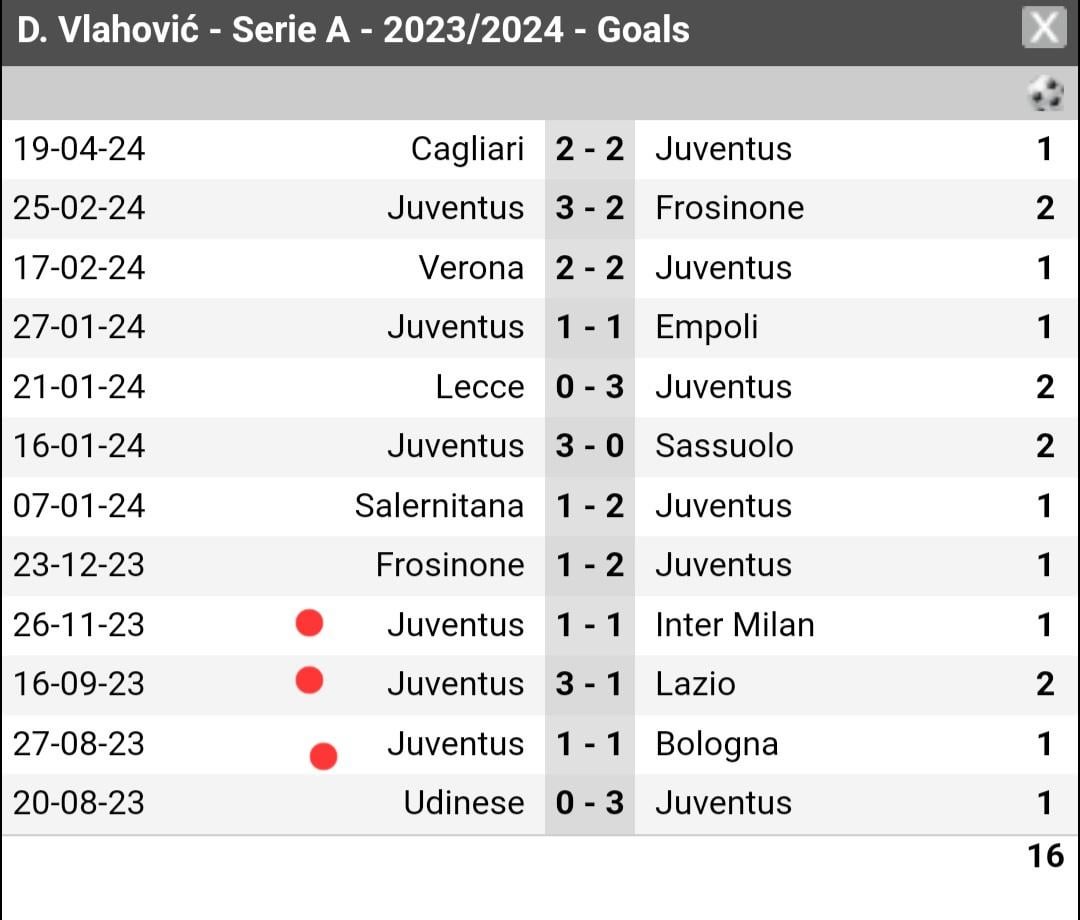1080x920 pixels.
Task: Open Cagliari 2 - 2 Juventus score
Action: coord(590,149)
